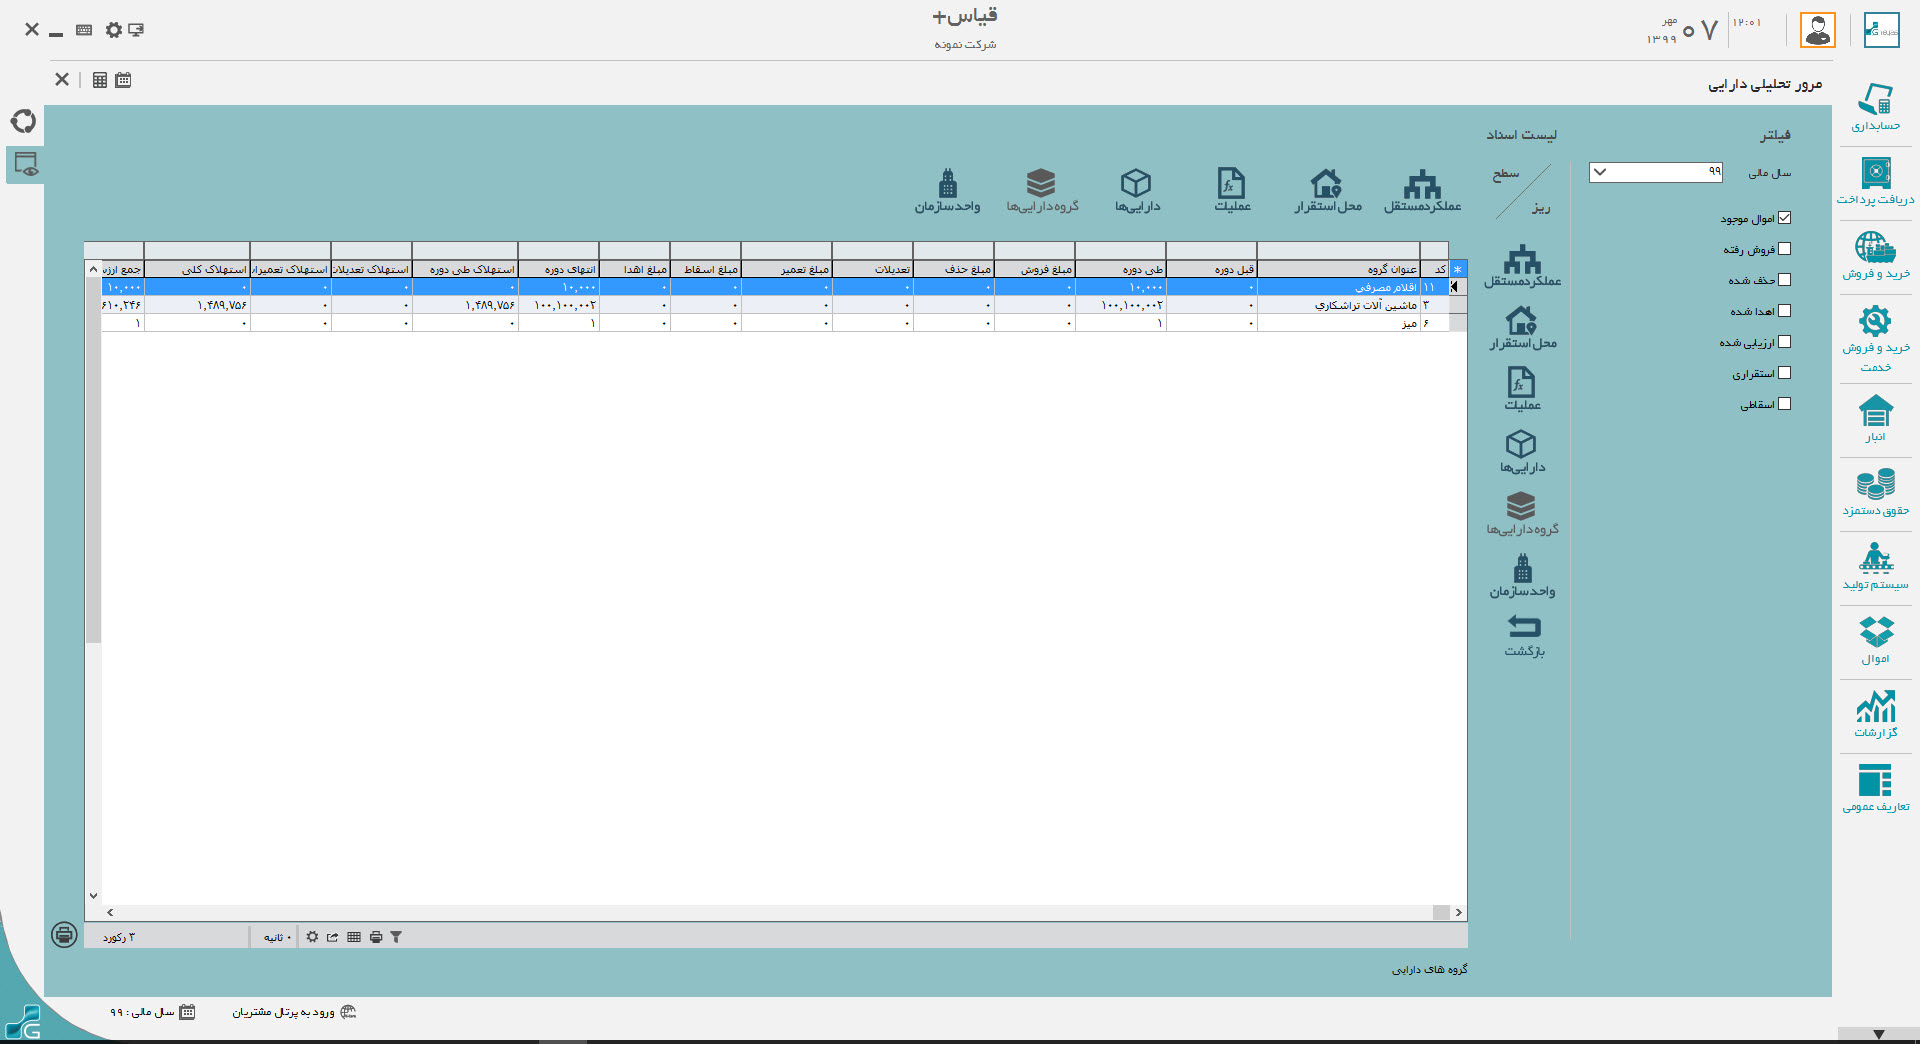Click the table vertical scrollbar down arrow
Screen dimensions: 1920x1044
click(x=93, y=896)
